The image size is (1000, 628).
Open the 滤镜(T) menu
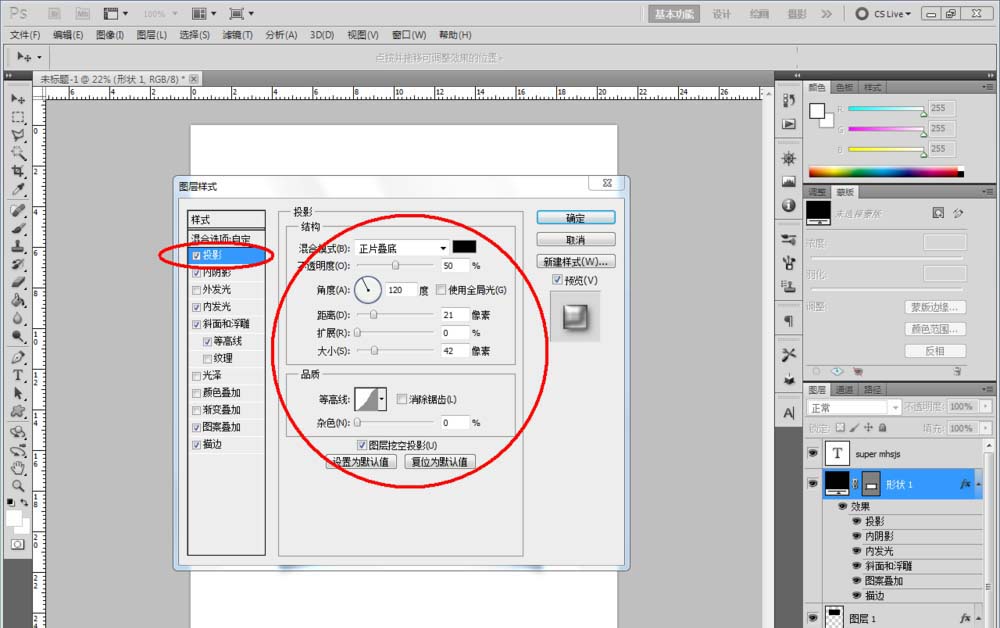[237, 35]
